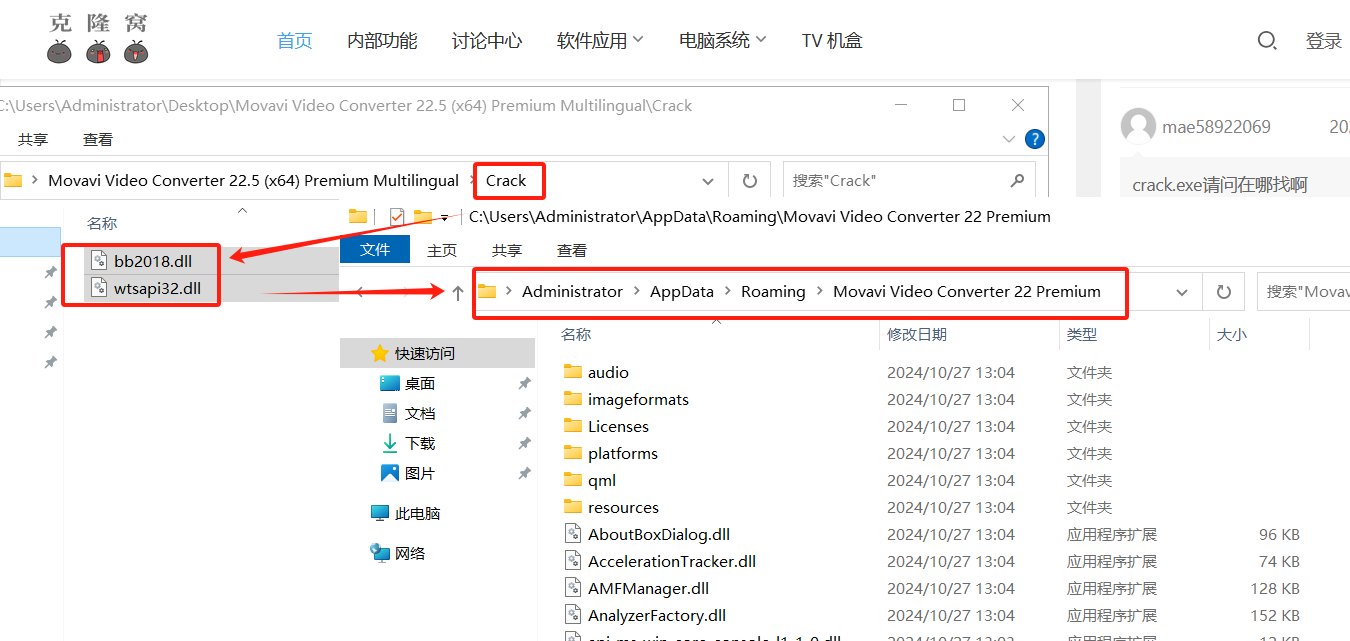Click the pin icon beside 桌面
The height and width of the screenshot is (641, 1350).
click(x=524, y=383)
